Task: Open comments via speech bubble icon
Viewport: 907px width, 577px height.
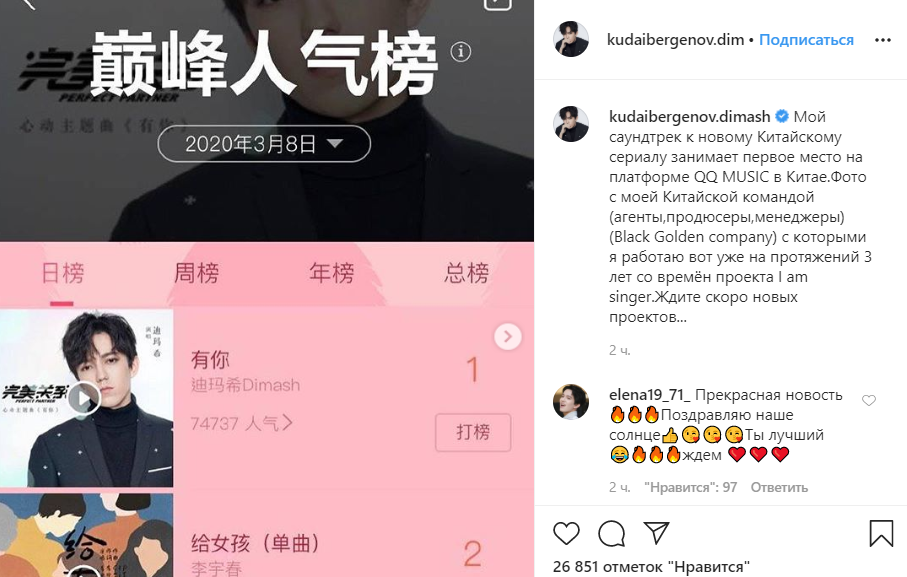Action: point(611,533)
